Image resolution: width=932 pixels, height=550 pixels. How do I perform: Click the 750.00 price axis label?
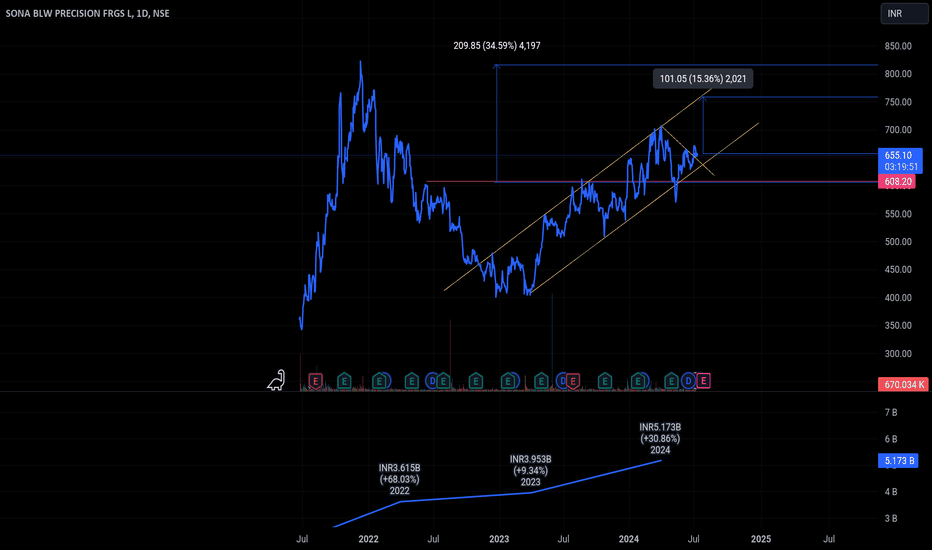point(898,102)
